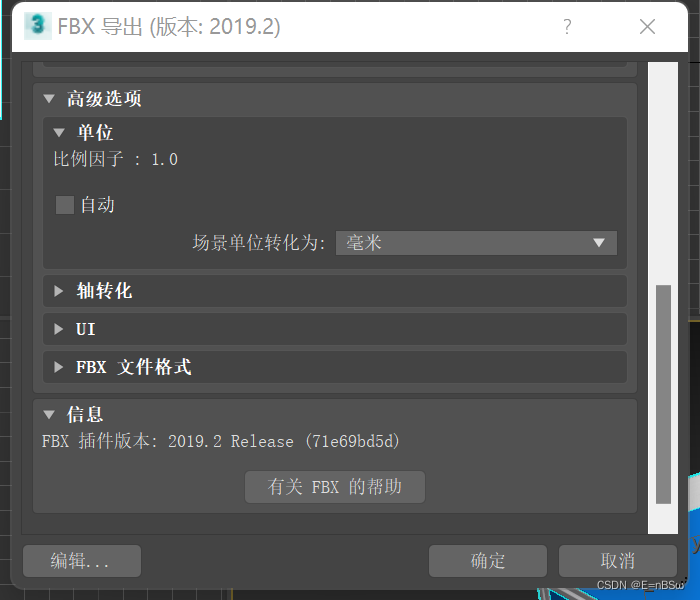
Task: Open the 场景单位转化为 units dropdown
Action: coord(476,243)
